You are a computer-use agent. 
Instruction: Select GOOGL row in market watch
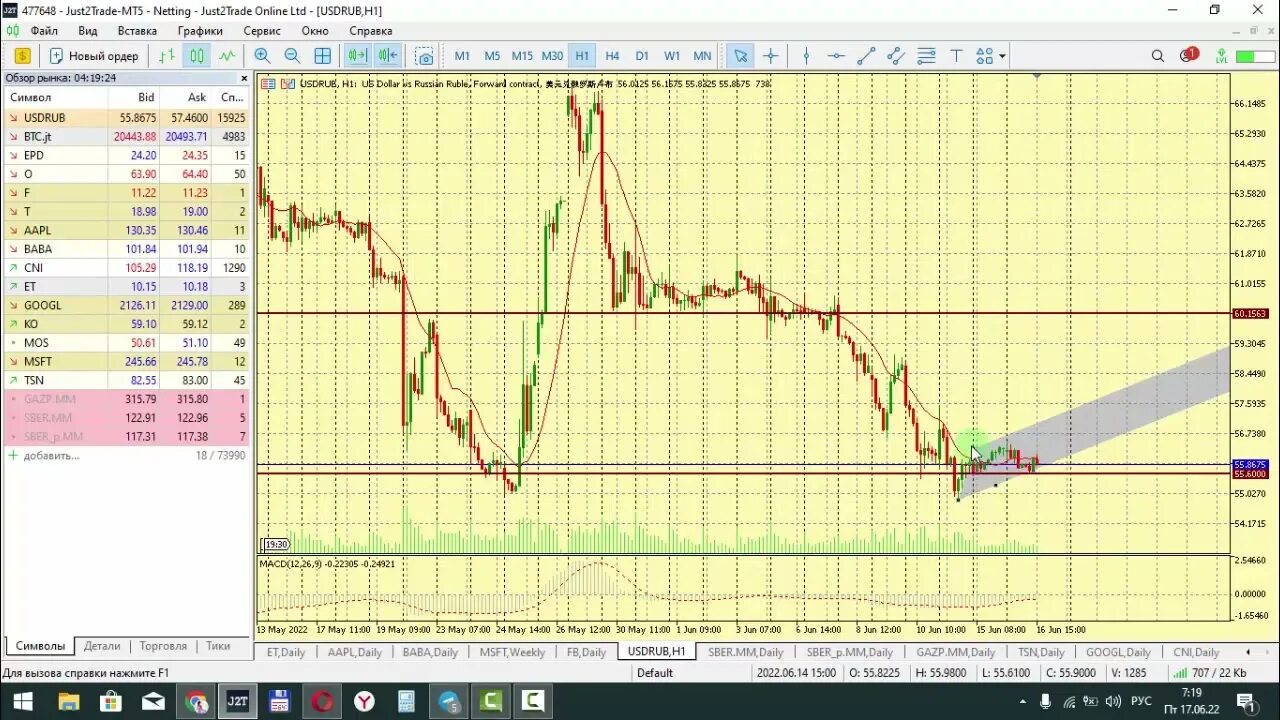pos(127,305)
